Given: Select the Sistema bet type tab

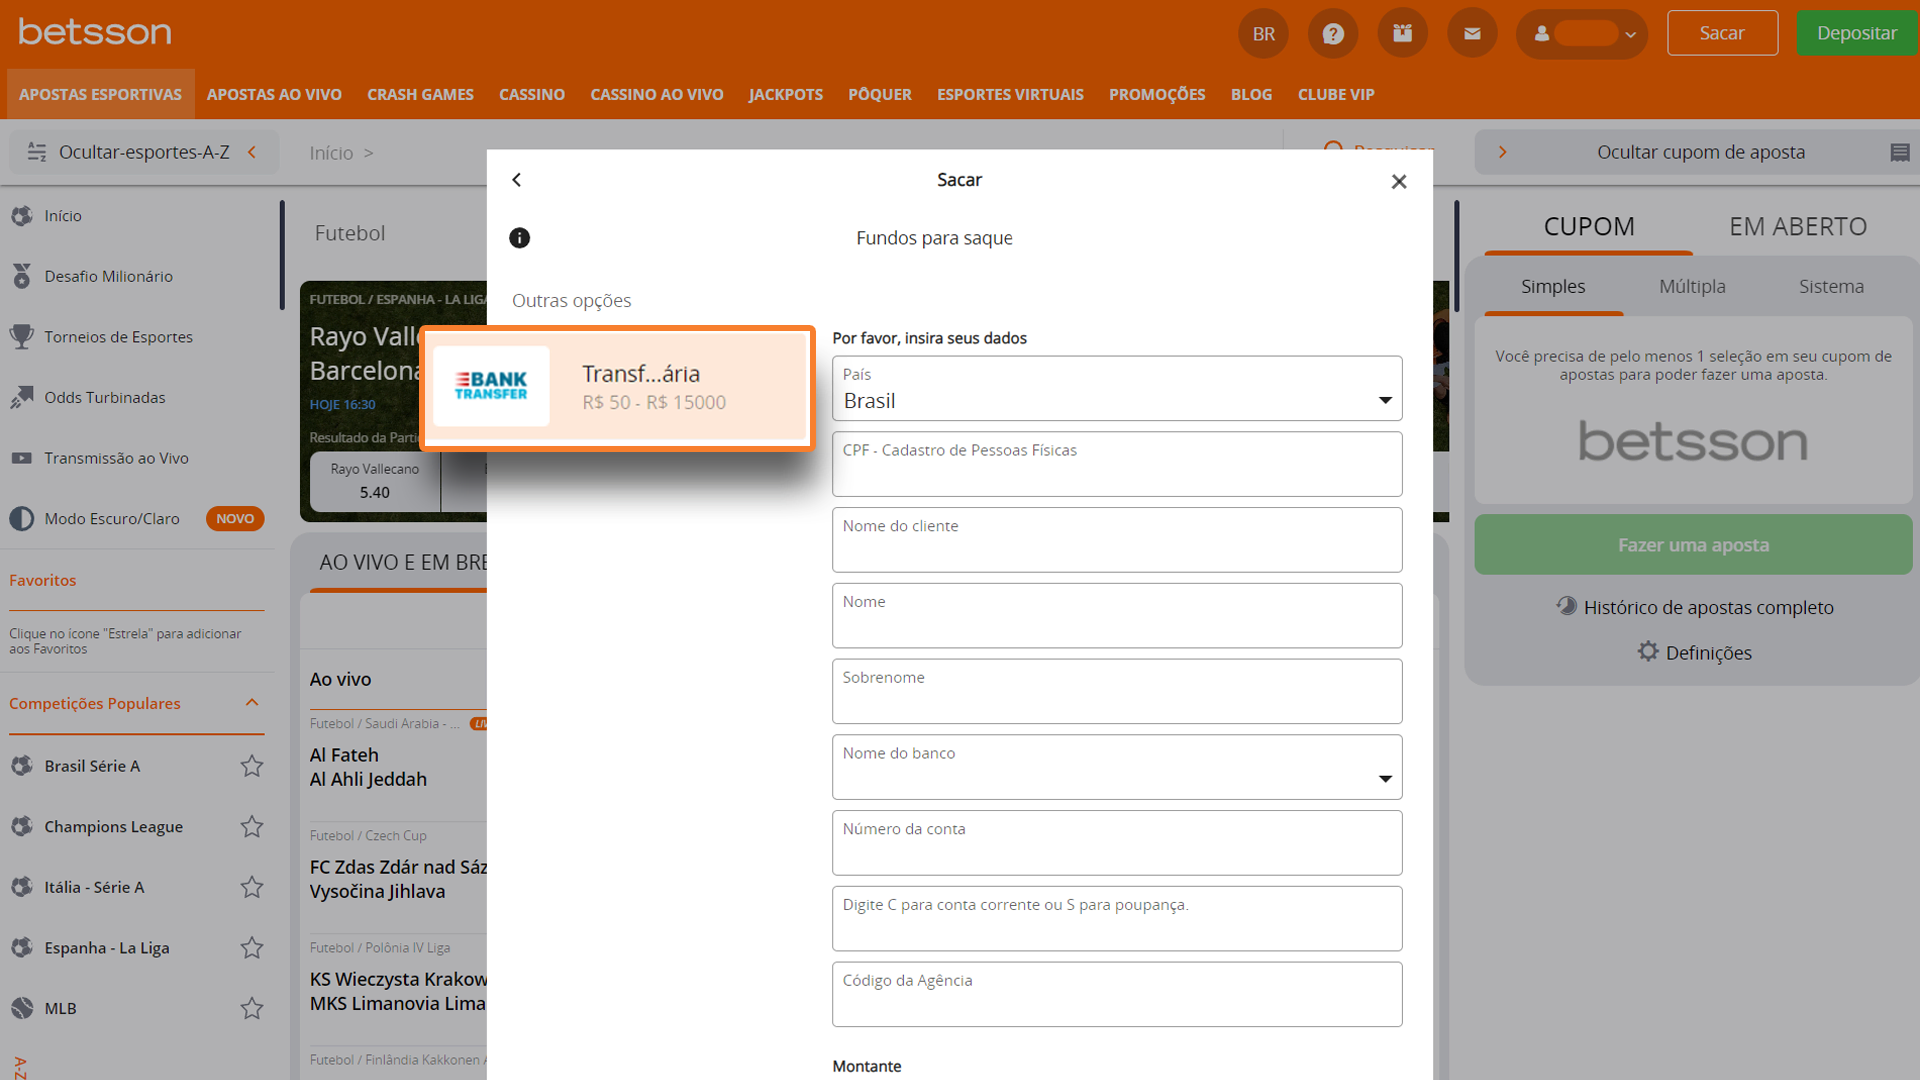Looking at the screenshot, I should pos(1831,287).
